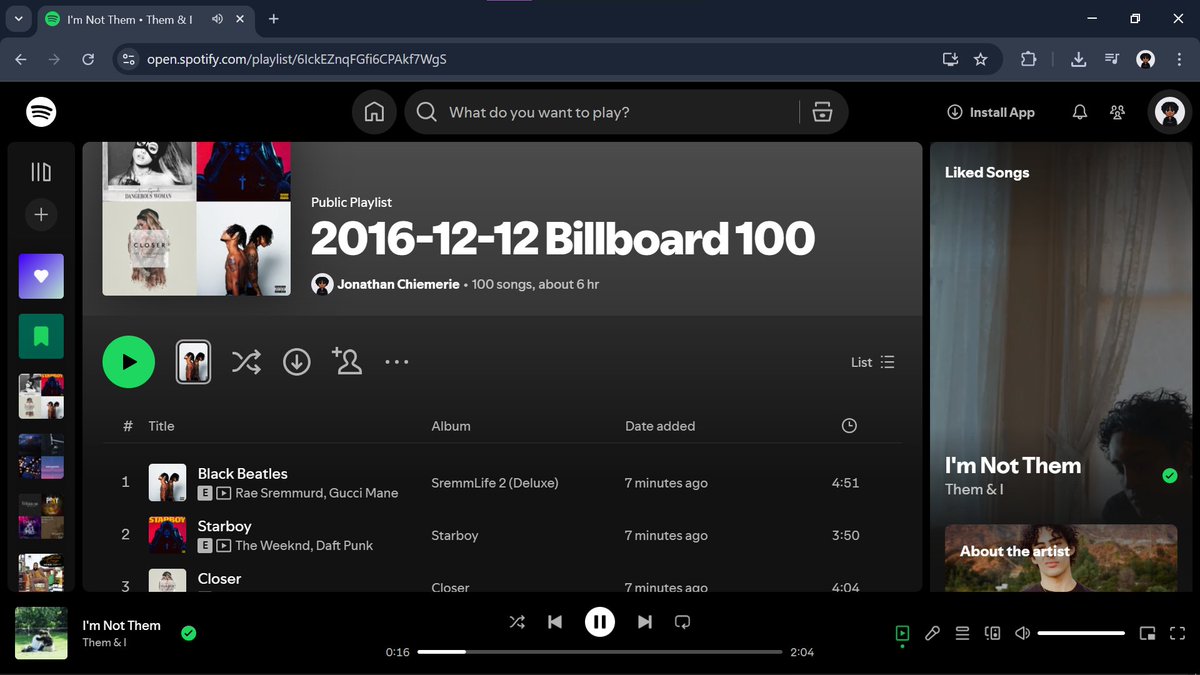Click the search magnifier icon
The width and height of the screenshot is (1200, 675).
point(427,112)
